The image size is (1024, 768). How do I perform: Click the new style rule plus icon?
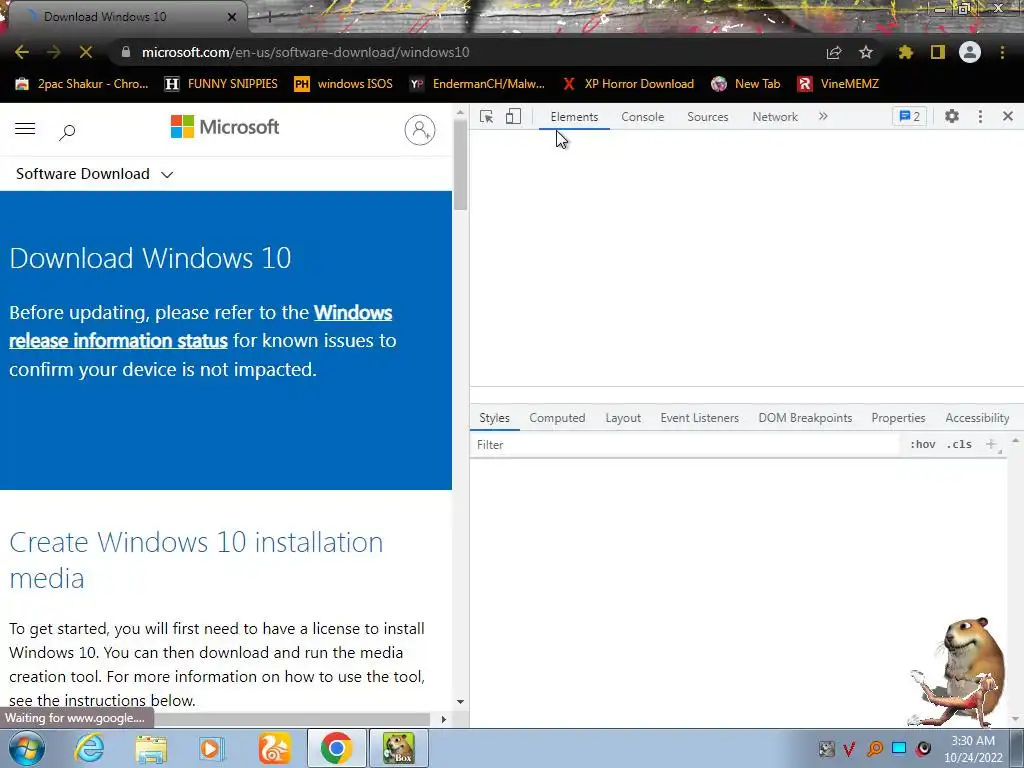[x=991, y=445]
